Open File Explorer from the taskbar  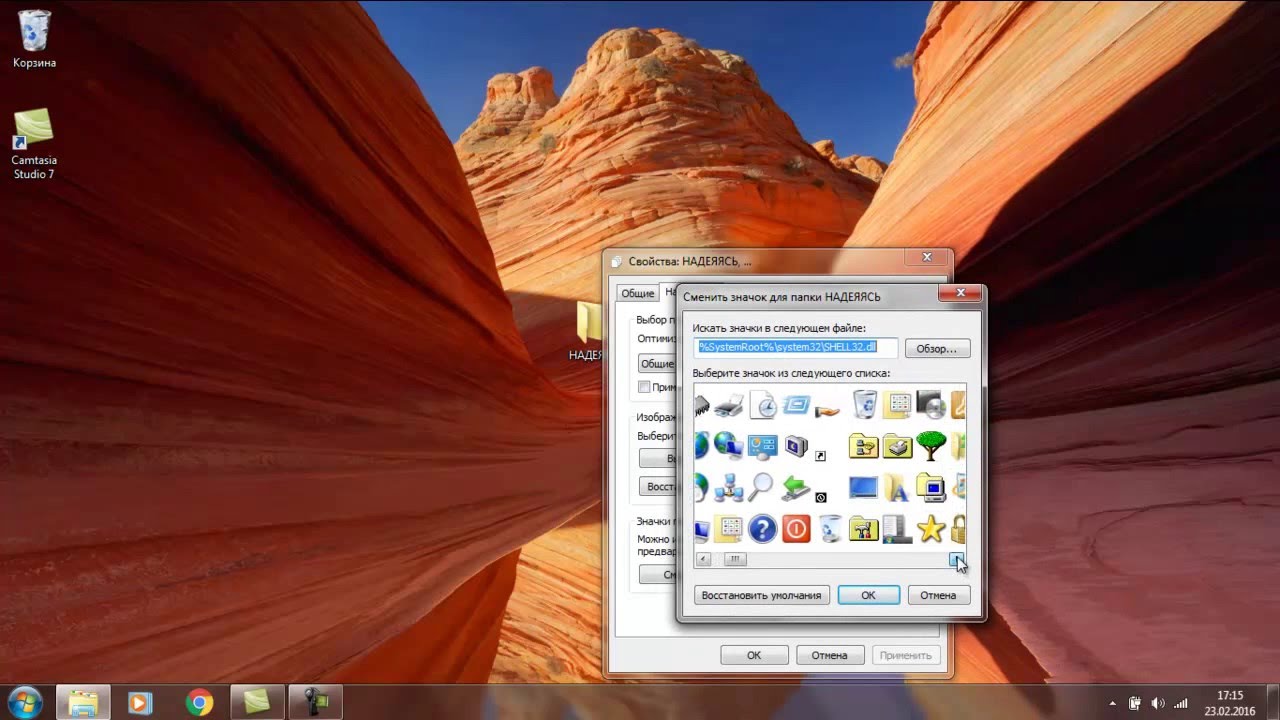click(x=83, y=702)
